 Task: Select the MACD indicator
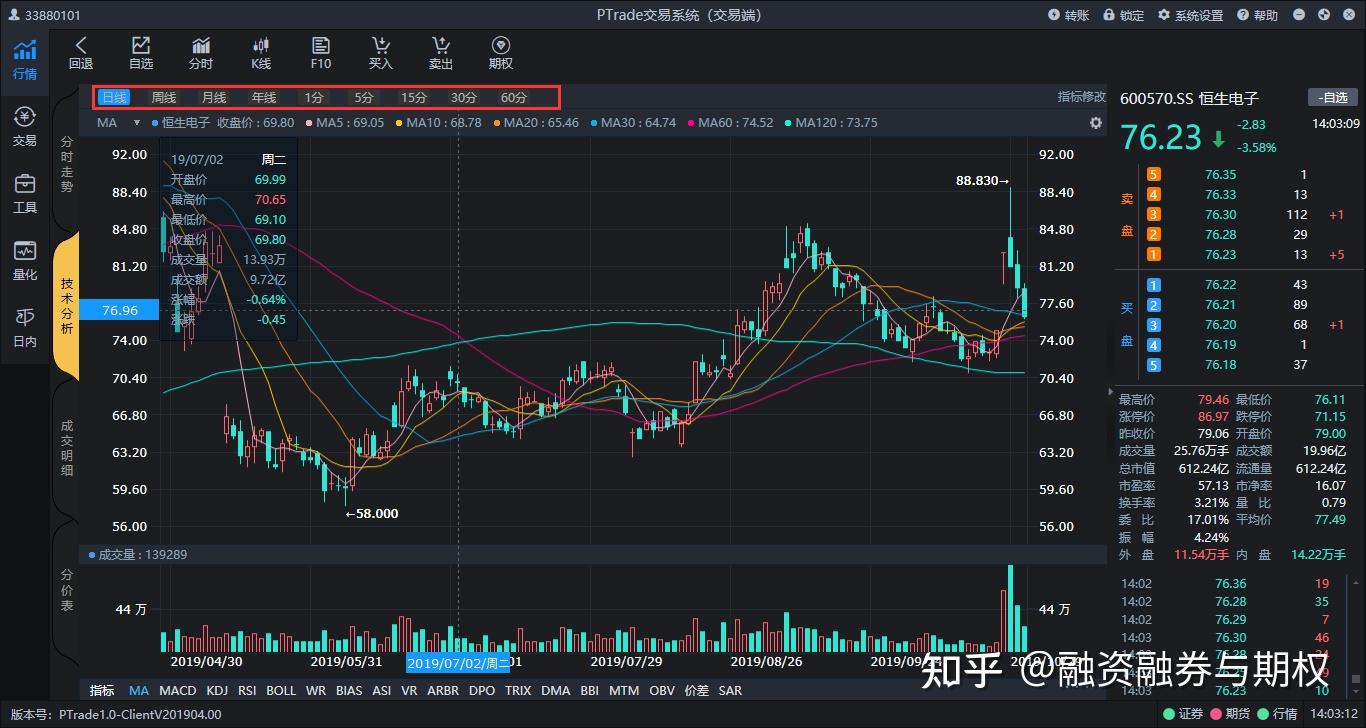178,690
